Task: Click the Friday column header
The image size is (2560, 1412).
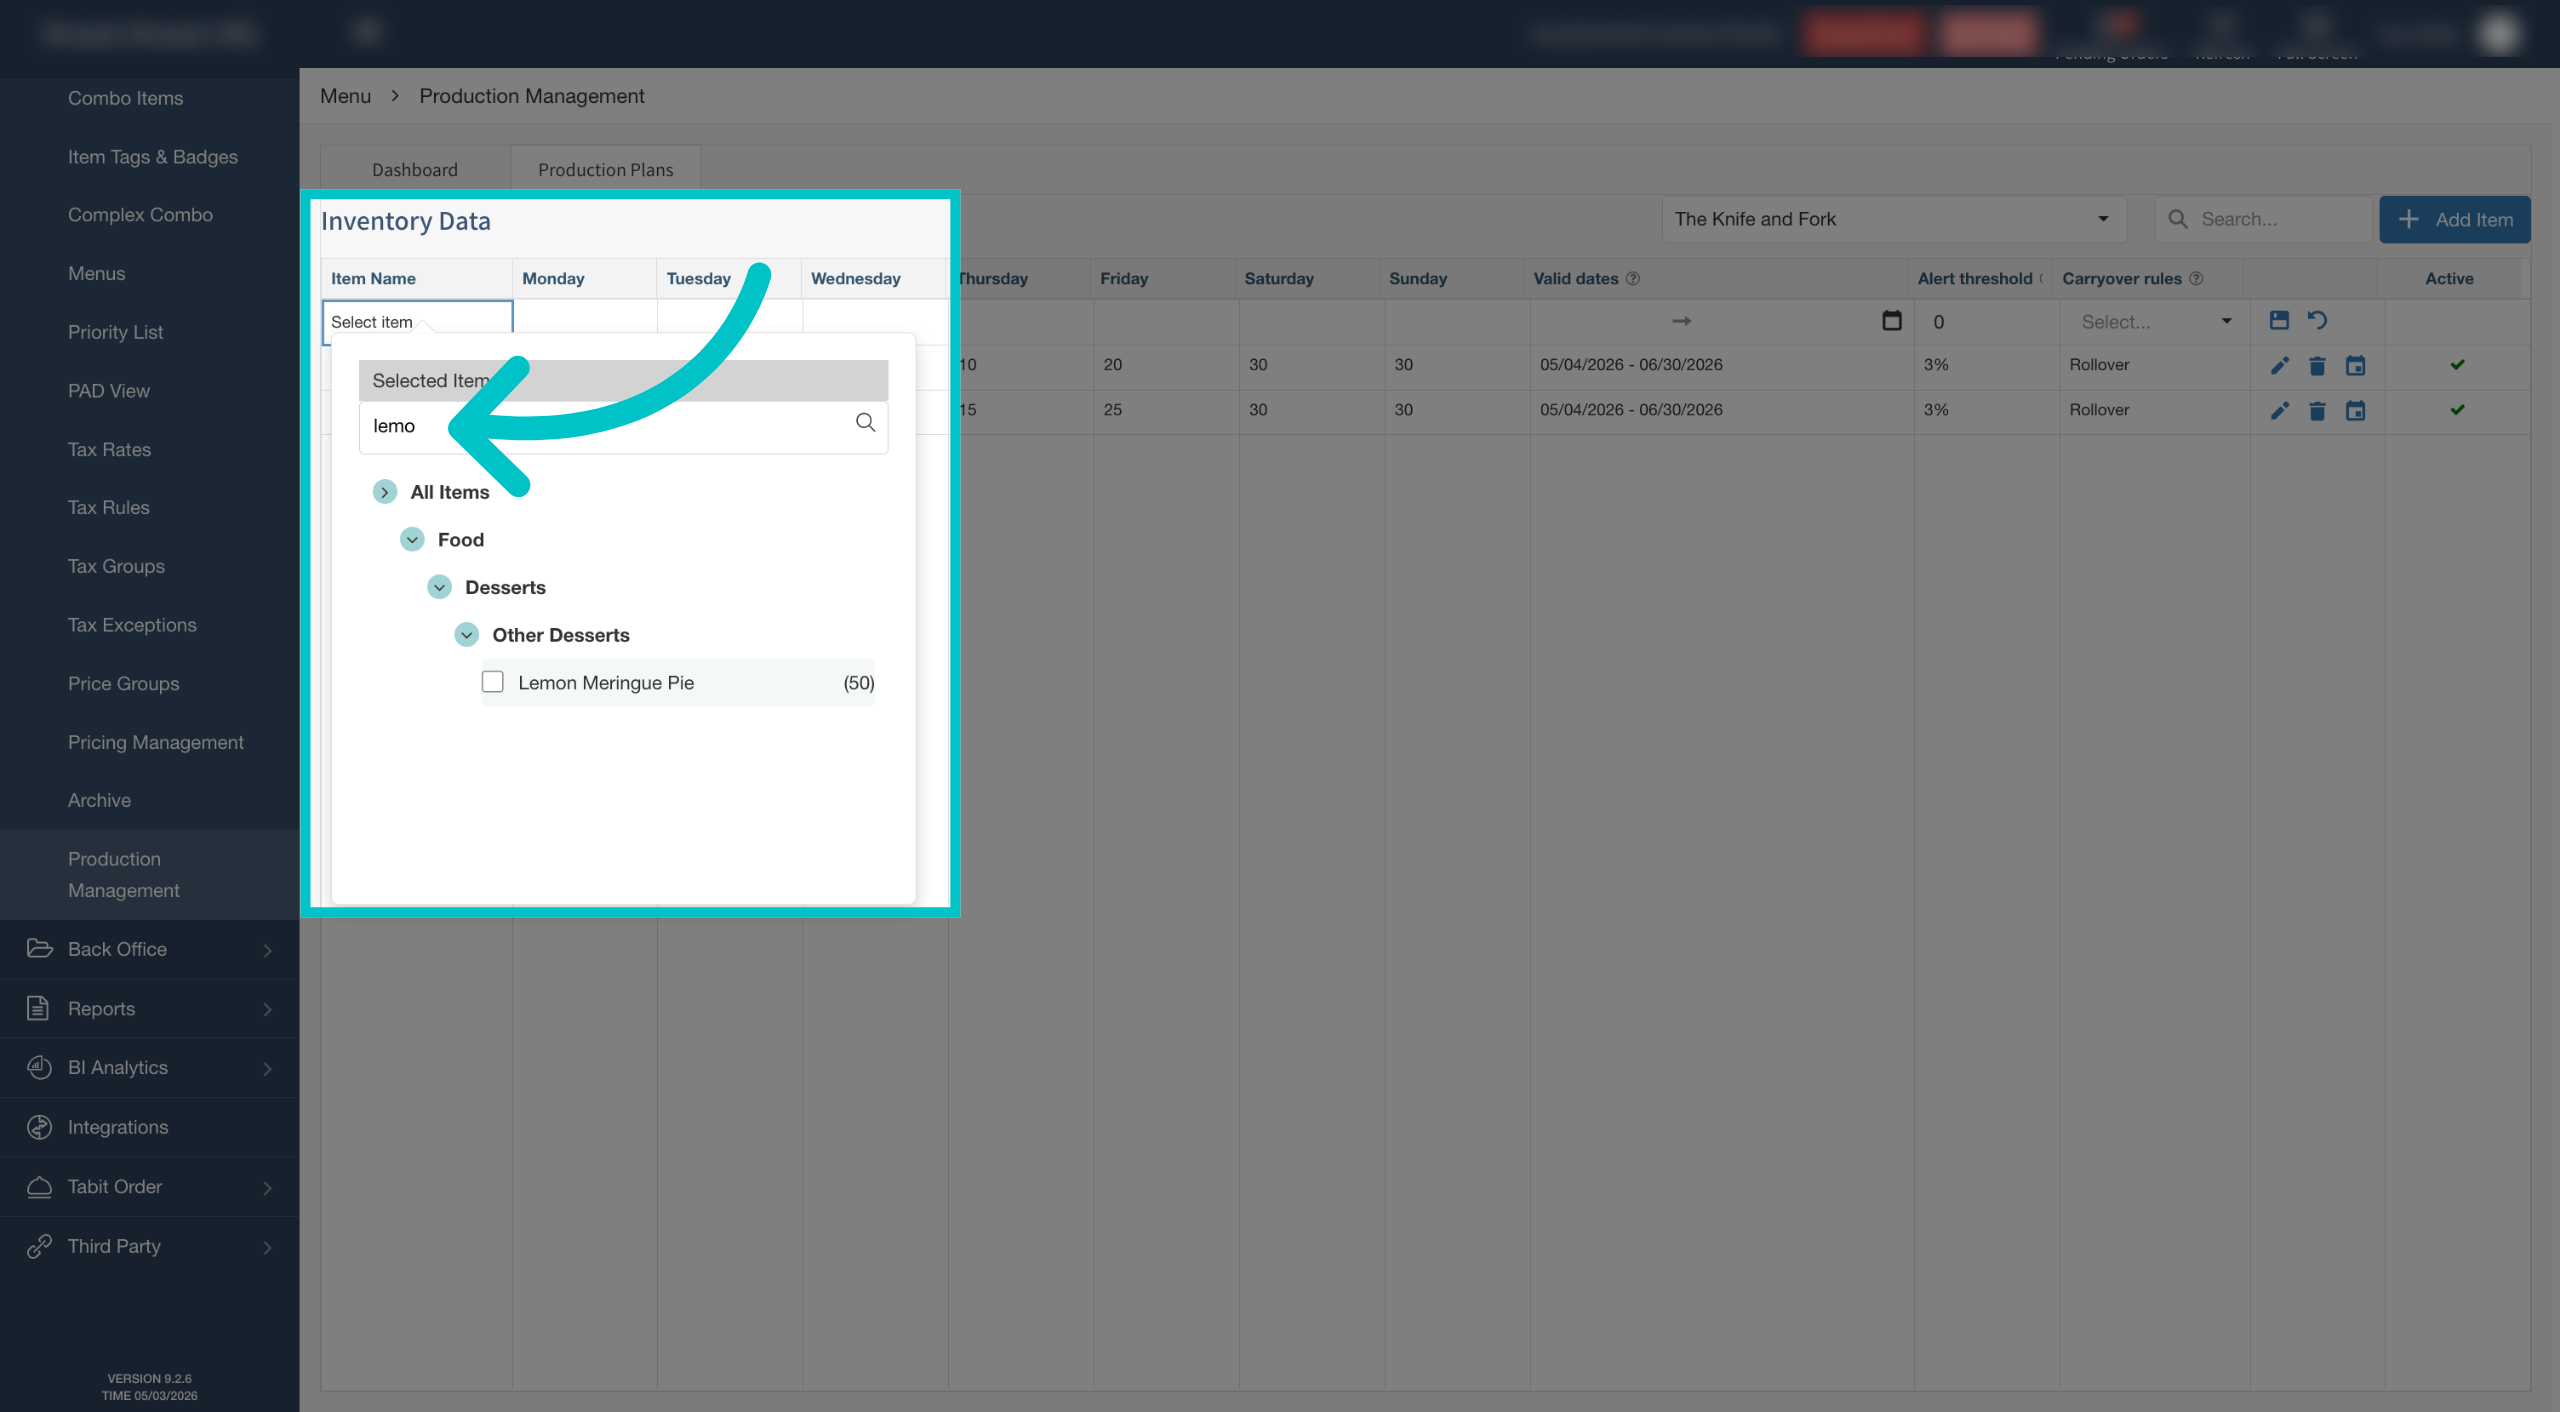Action: coord(1124,279)
